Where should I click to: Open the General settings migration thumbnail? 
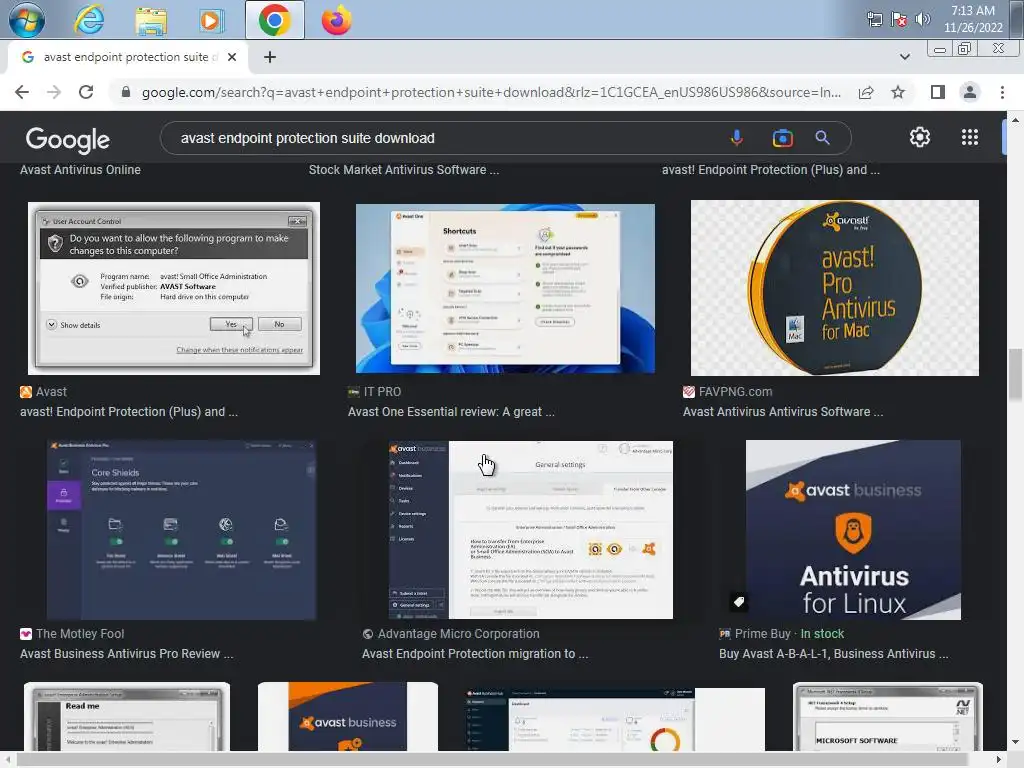tap(530, 530)
